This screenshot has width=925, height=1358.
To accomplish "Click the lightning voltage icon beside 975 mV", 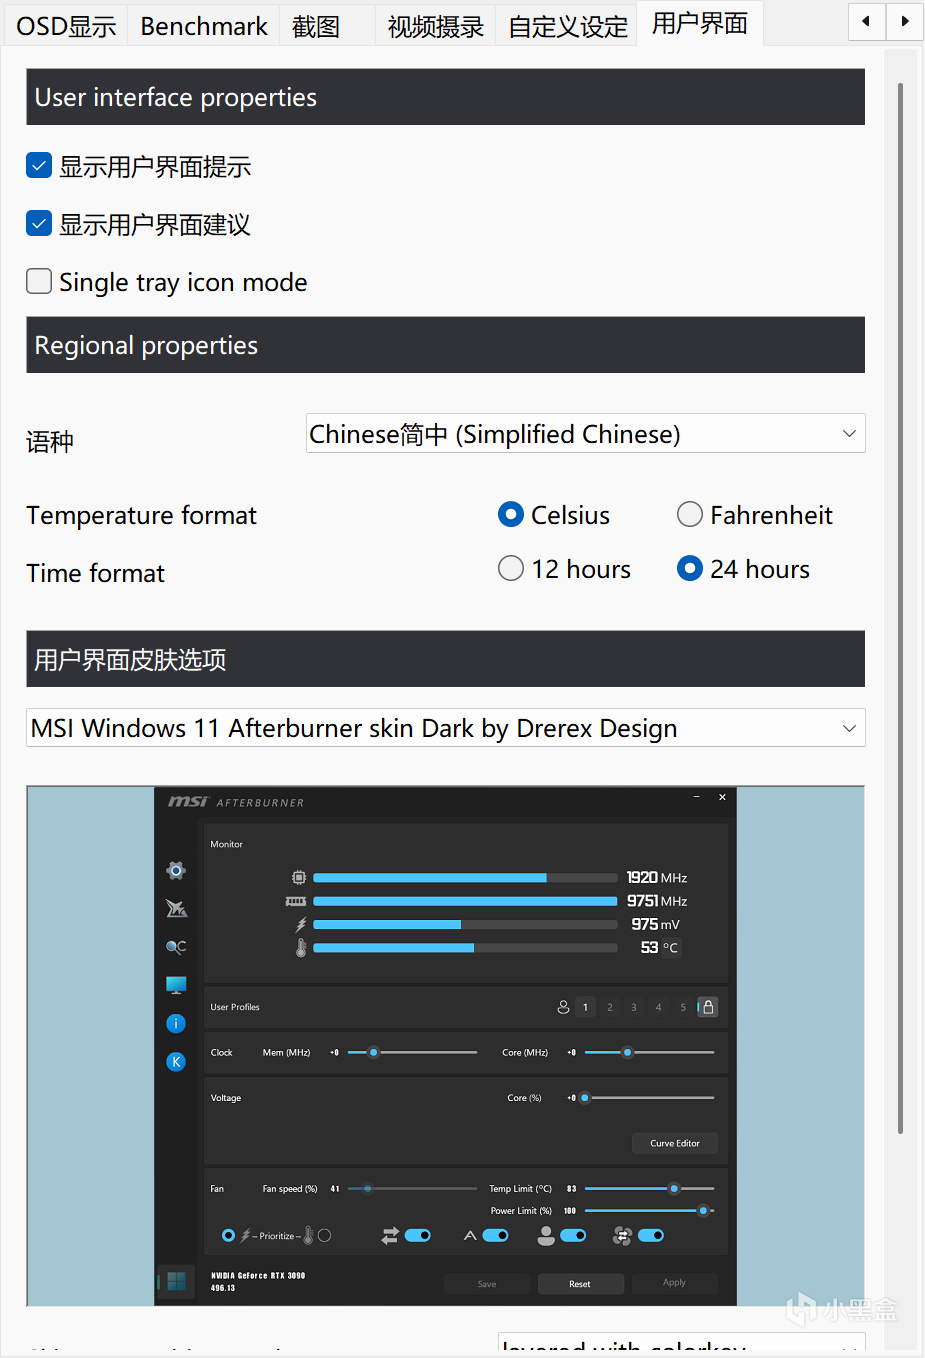I will [x=300, y=925].
